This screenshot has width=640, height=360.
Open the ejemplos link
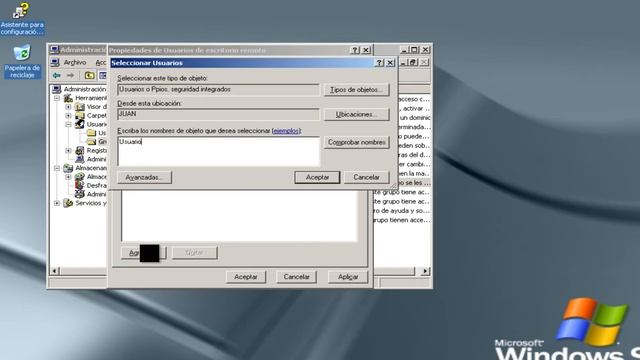coord(286,131)
